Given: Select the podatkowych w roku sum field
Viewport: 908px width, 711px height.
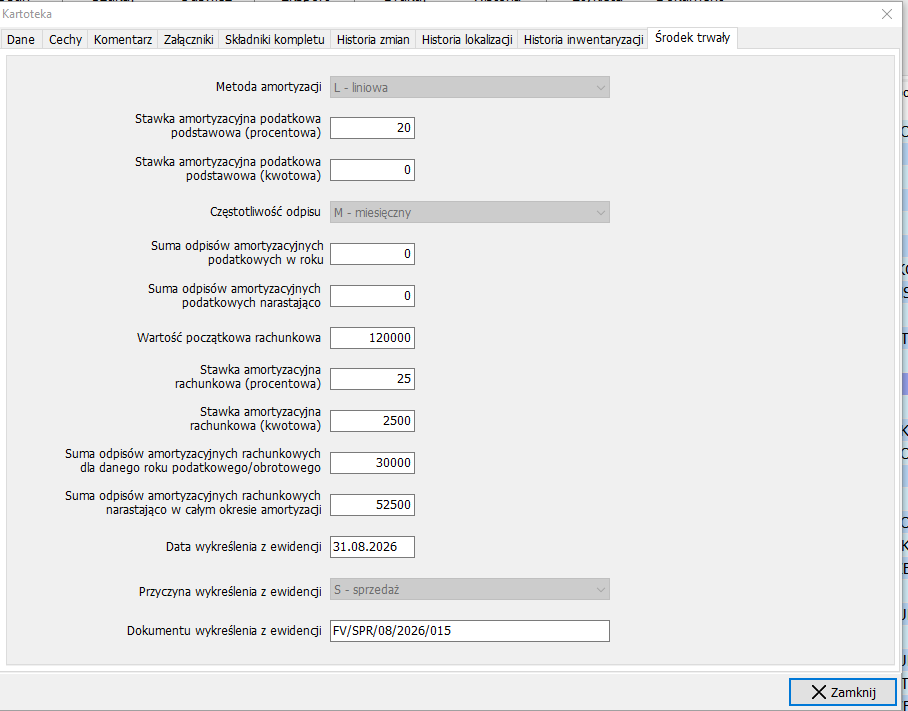Looking at the screenshot, I should [x=372, y=254].
